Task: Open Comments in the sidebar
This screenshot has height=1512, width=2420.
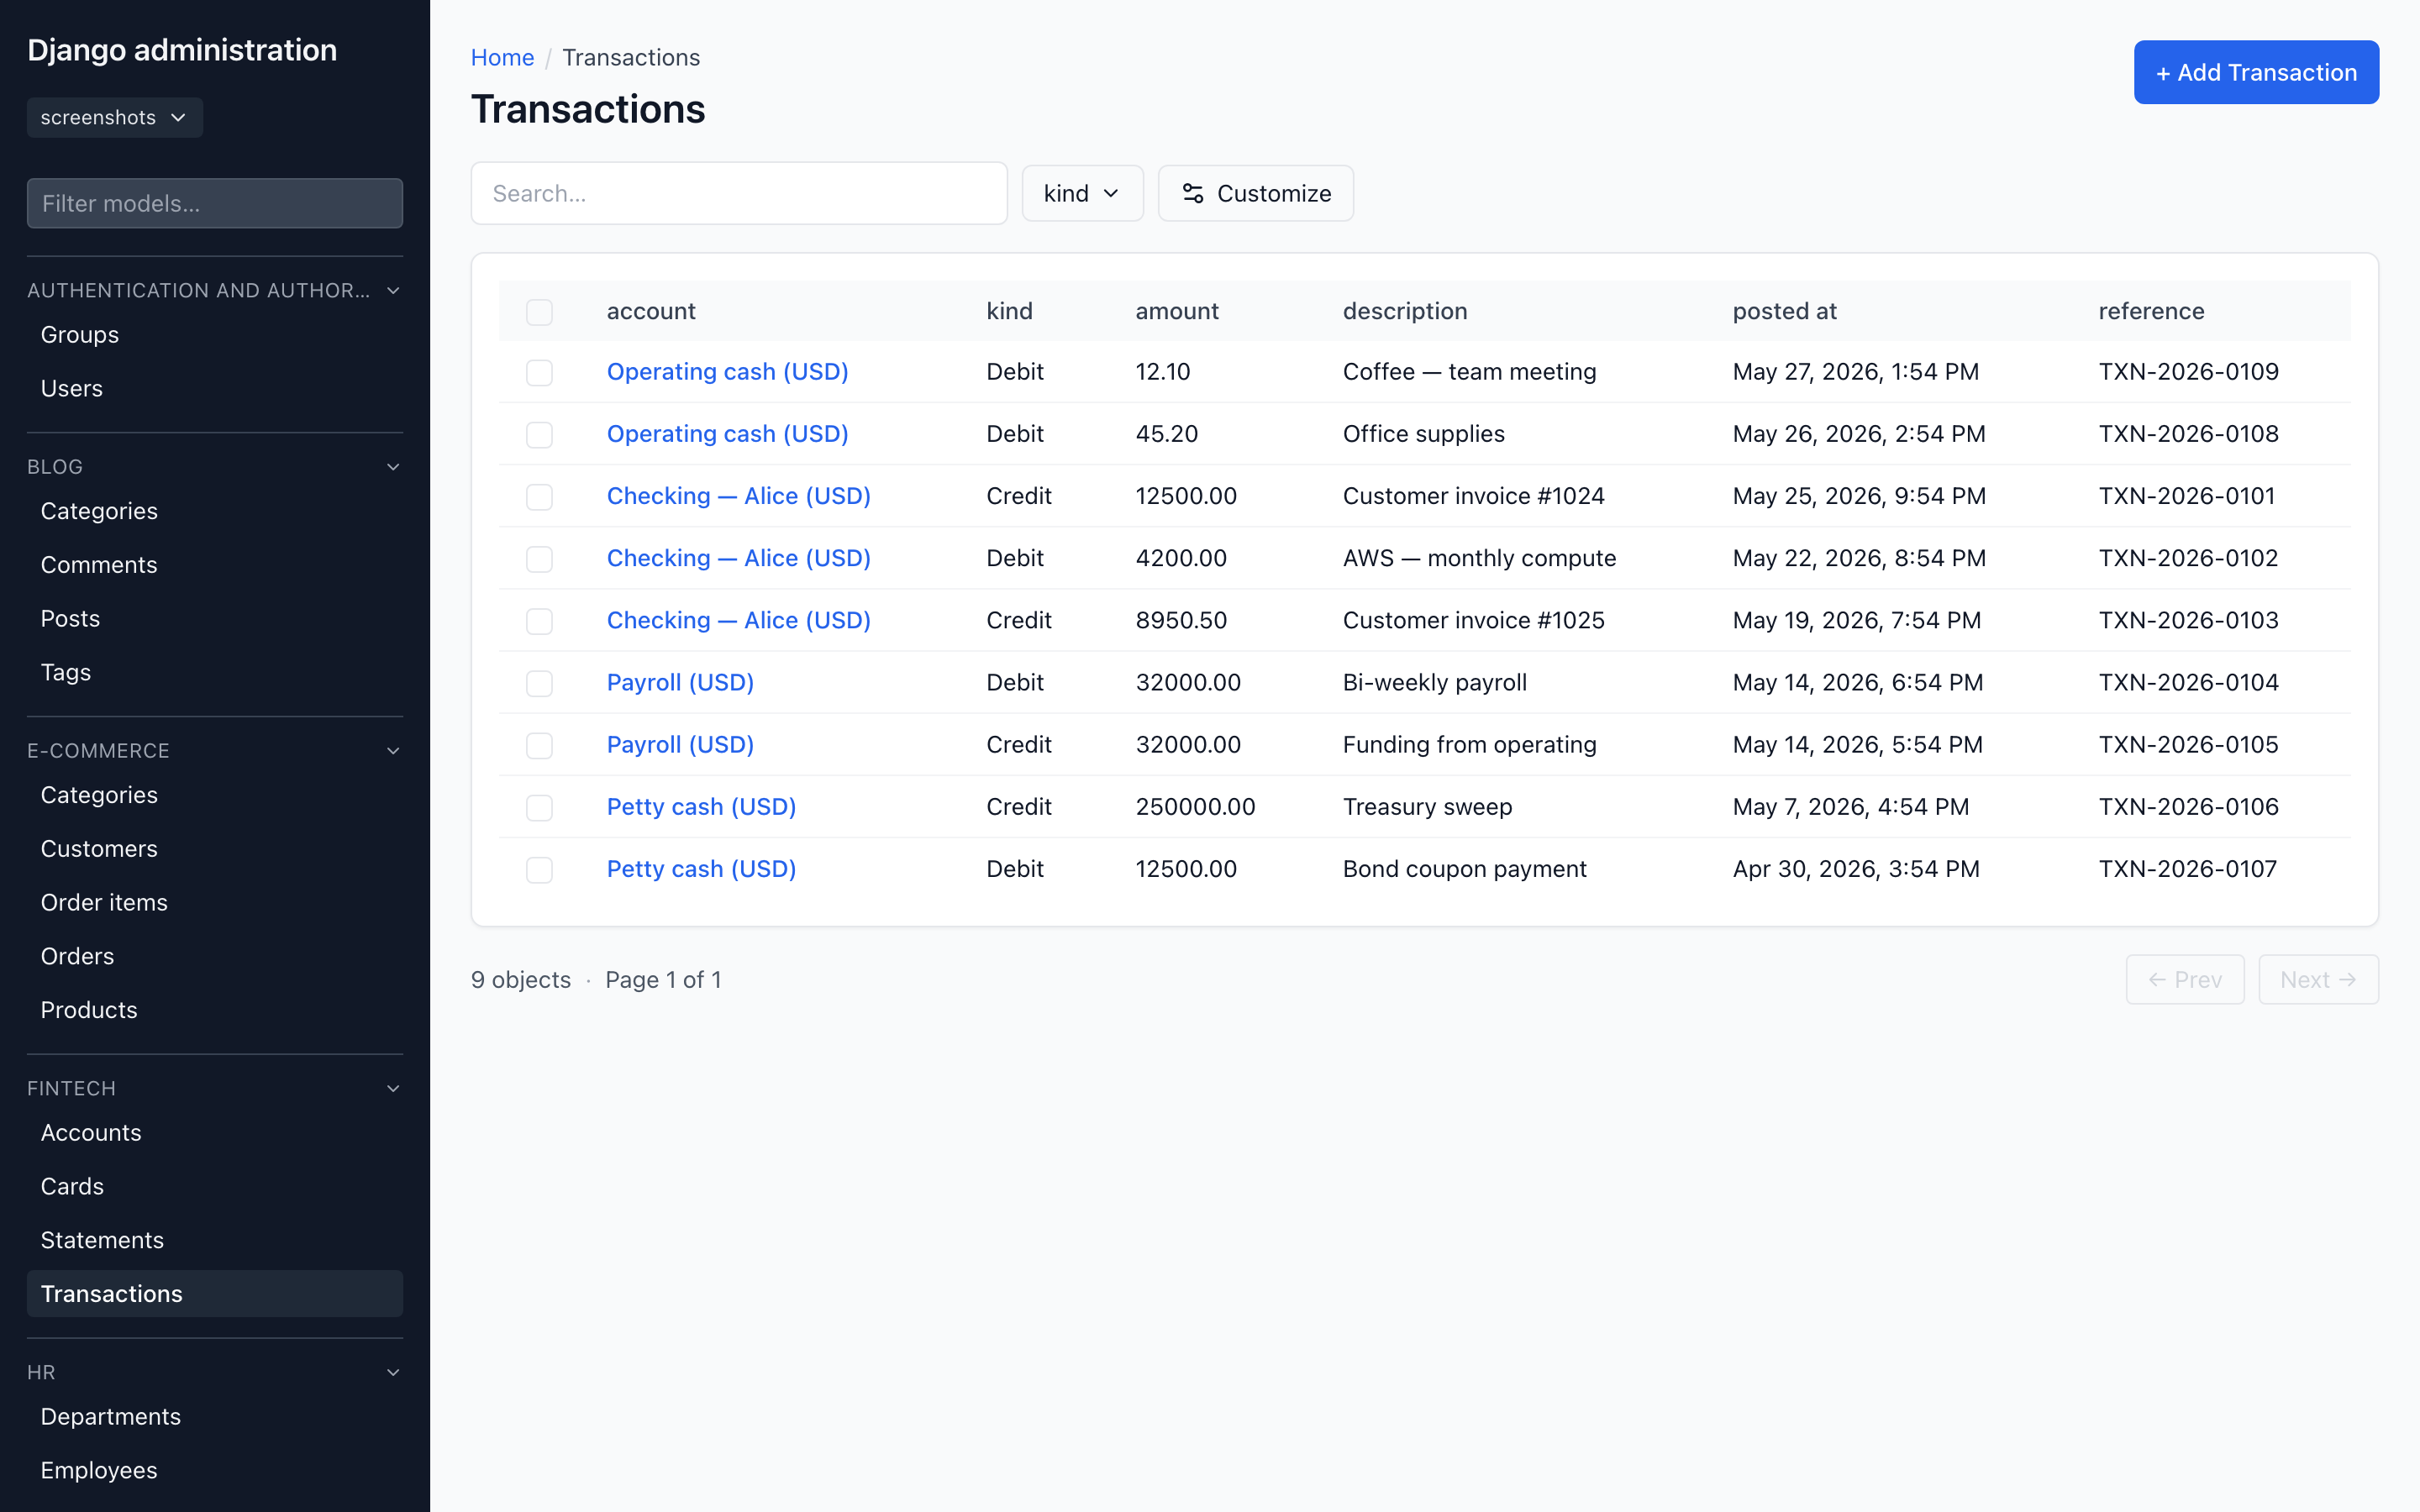Action: point(215,565)
